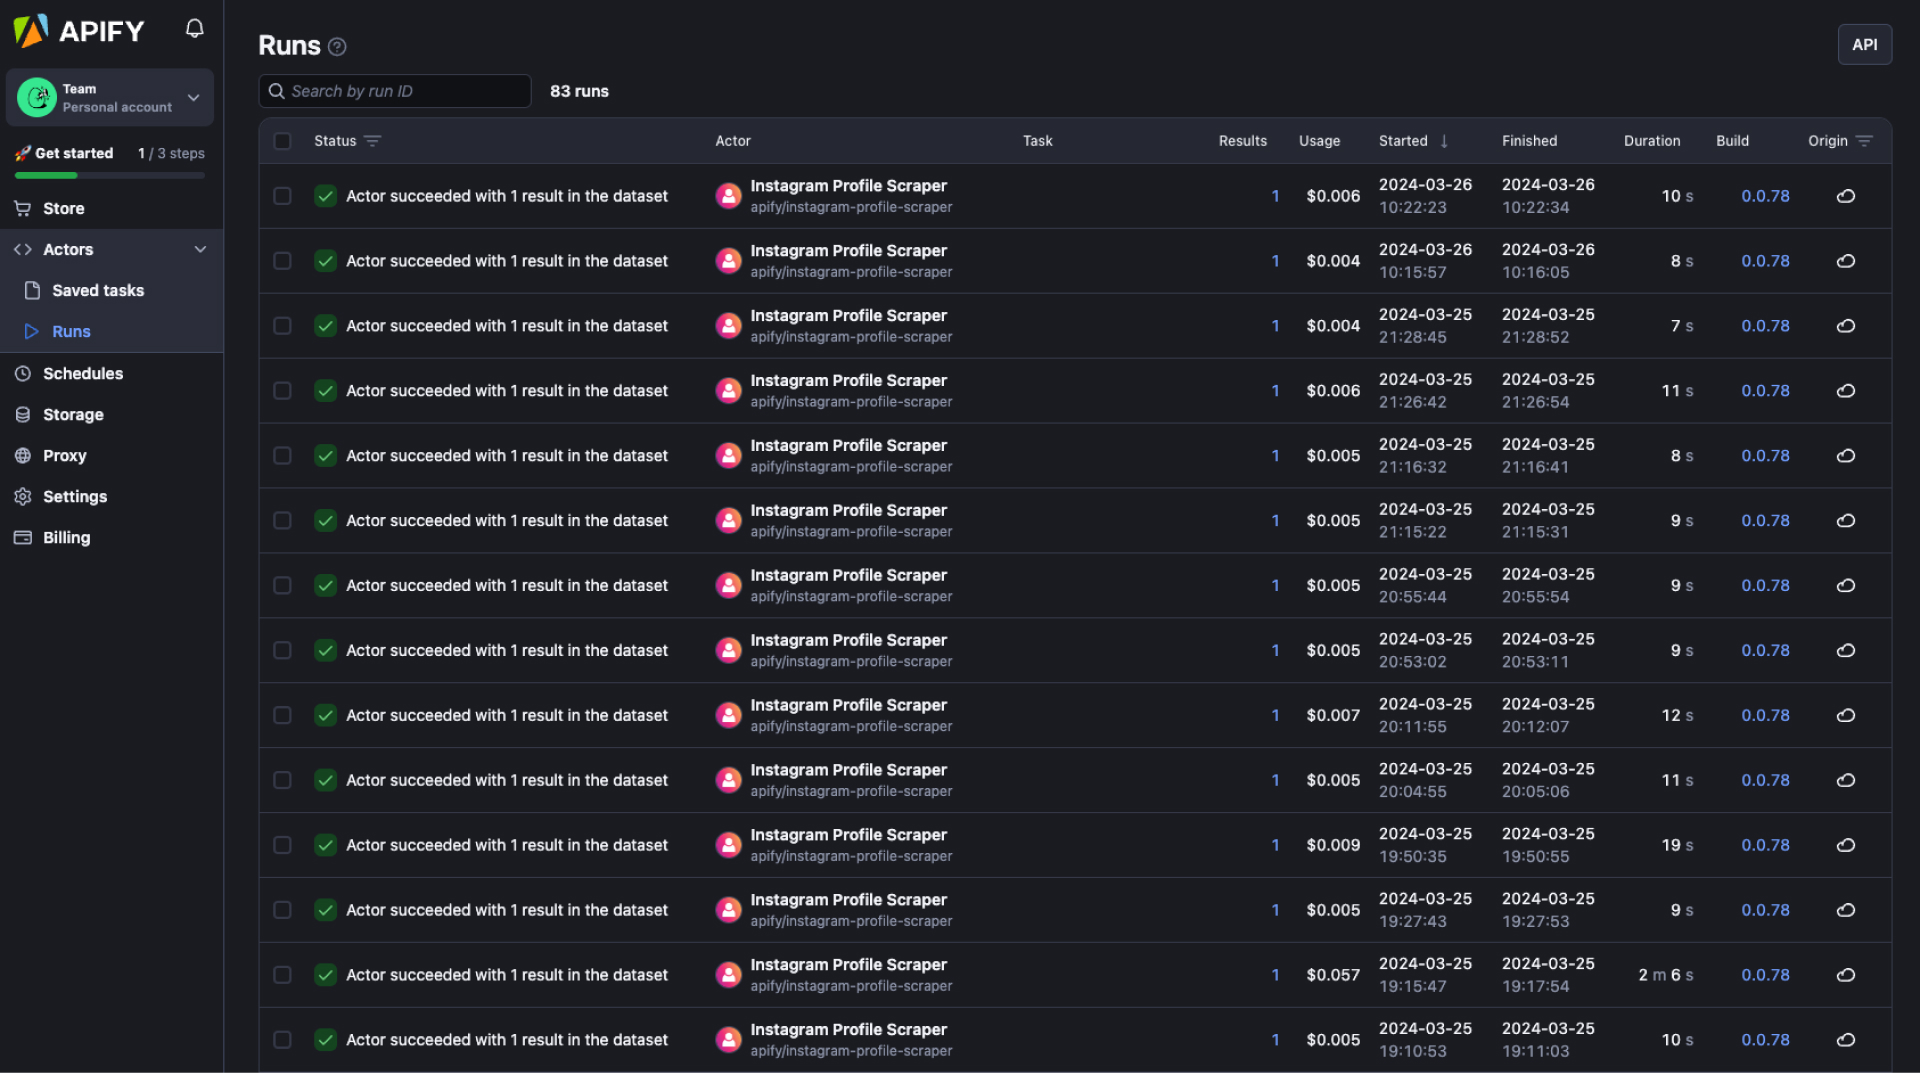Click the Instagram actor avatar in the 20:04:55 run
The width and height of the screenshot is (1920, 1073).
click(x=729, y=780)
